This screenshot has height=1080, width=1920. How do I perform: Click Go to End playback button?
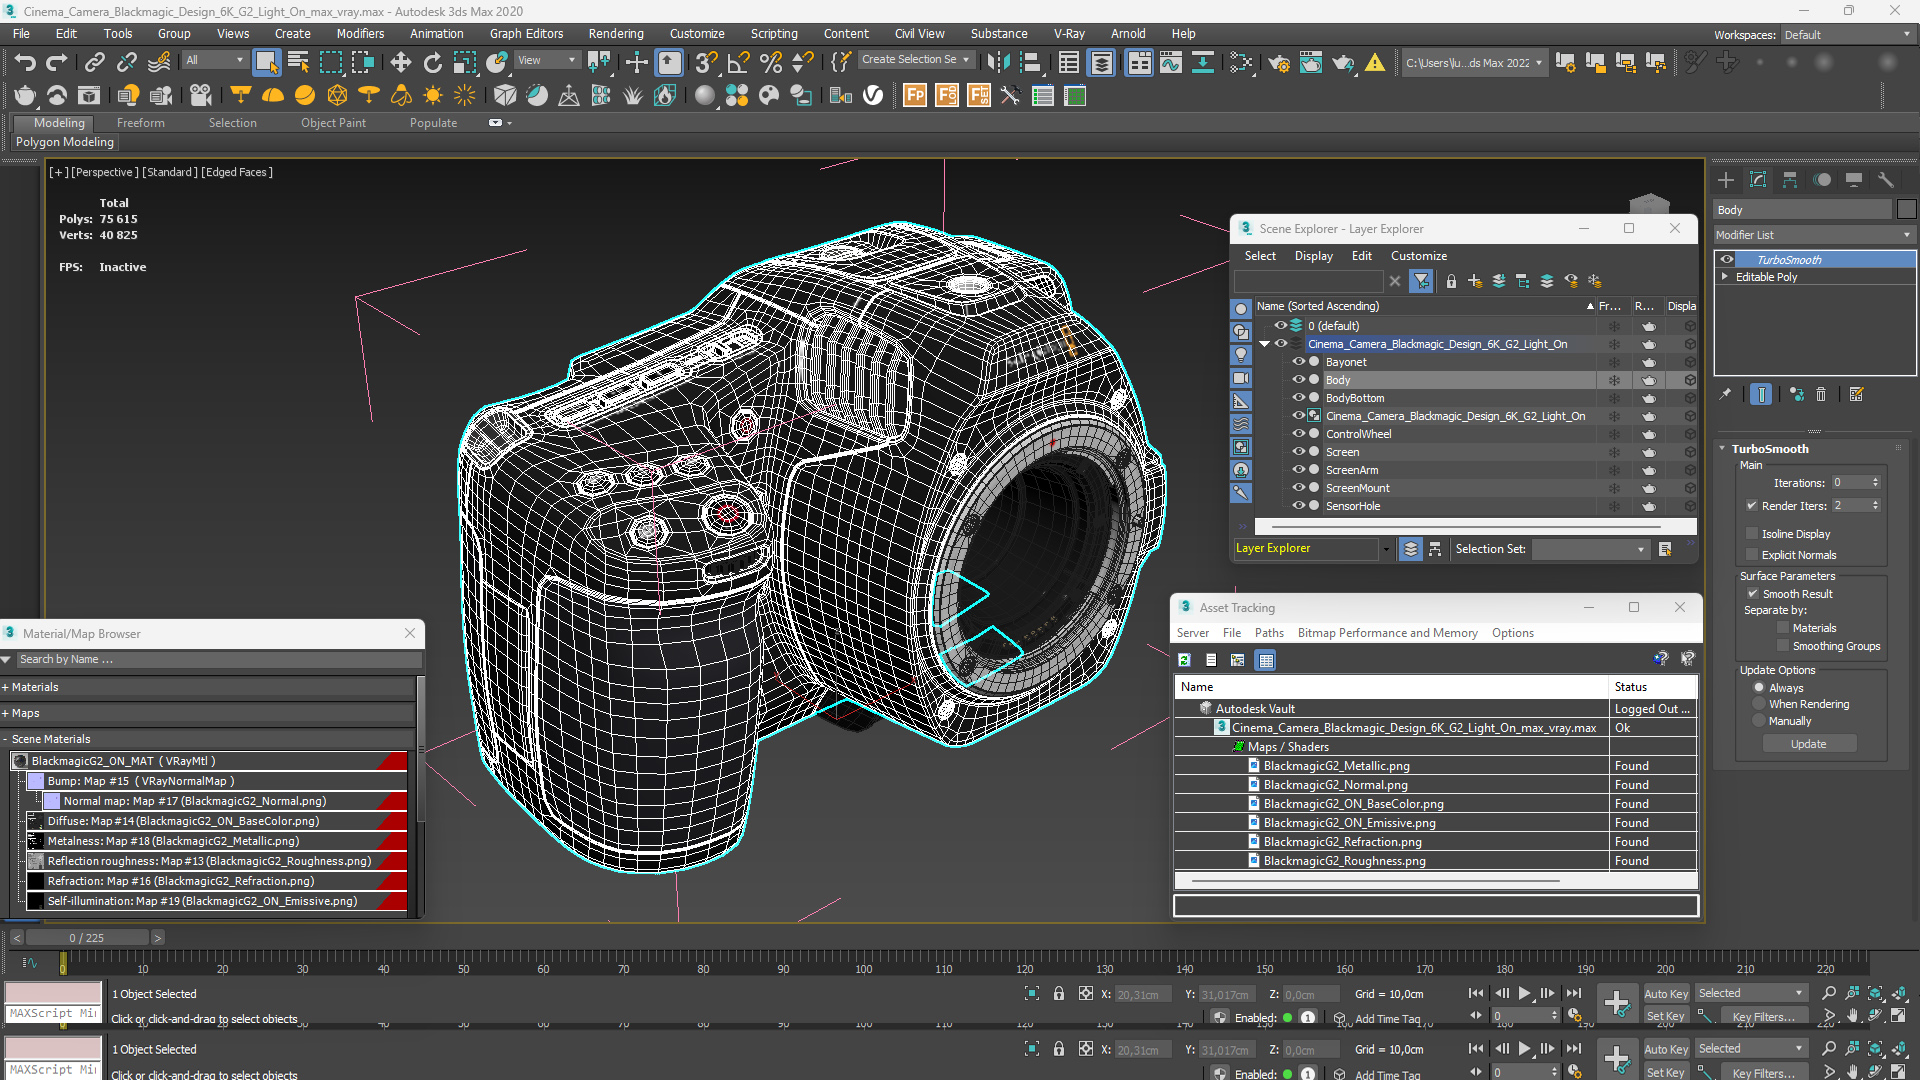[1574, 993]
